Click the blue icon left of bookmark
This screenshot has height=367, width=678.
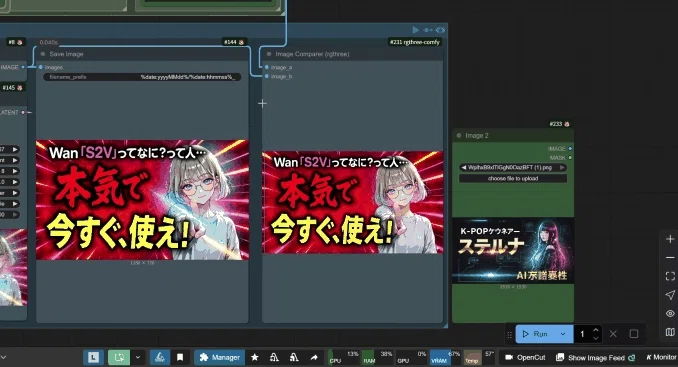(160, 357)
